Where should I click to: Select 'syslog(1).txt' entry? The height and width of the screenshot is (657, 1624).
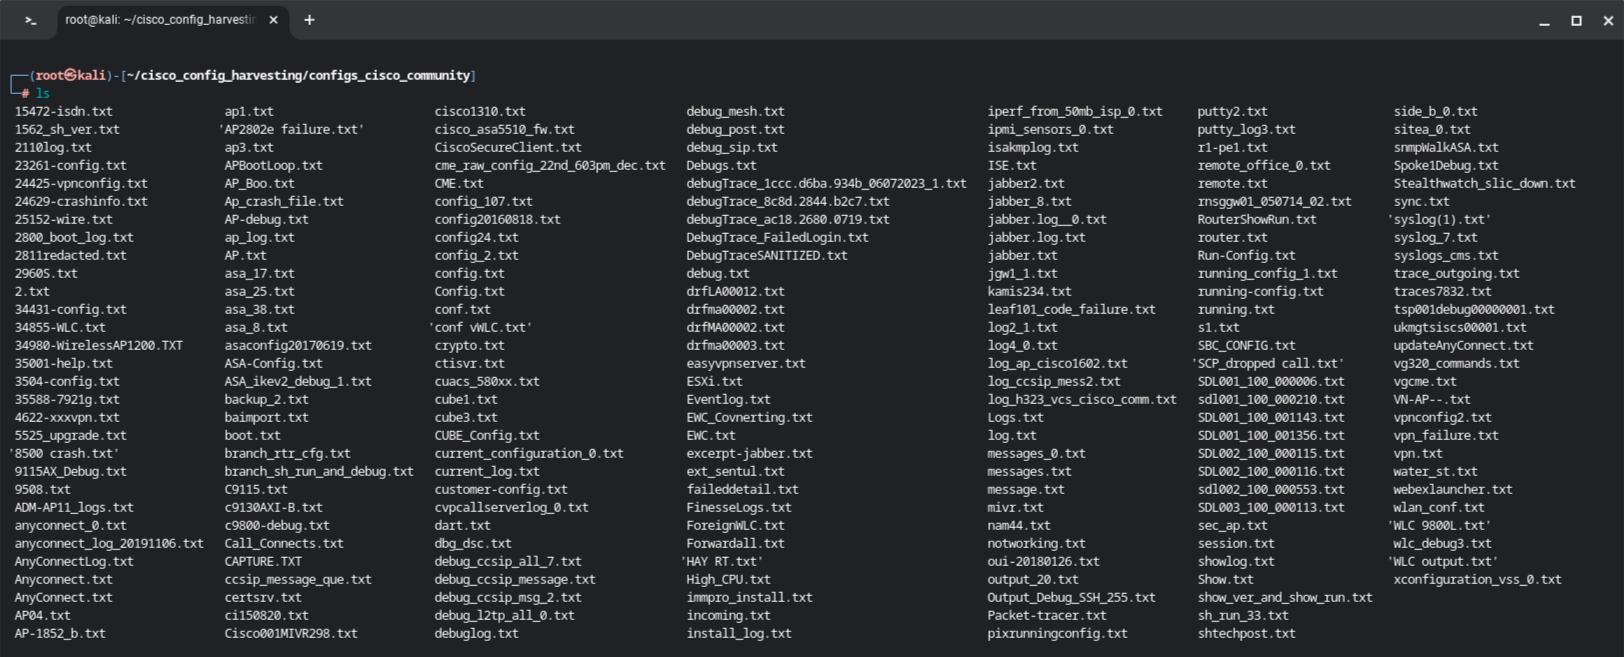tap(1439, 220)
